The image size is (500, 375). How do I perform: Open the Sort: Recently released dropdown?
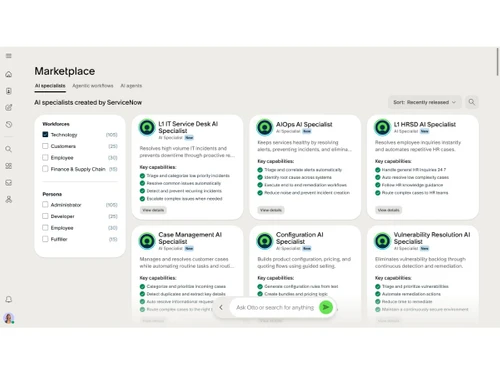424,102
